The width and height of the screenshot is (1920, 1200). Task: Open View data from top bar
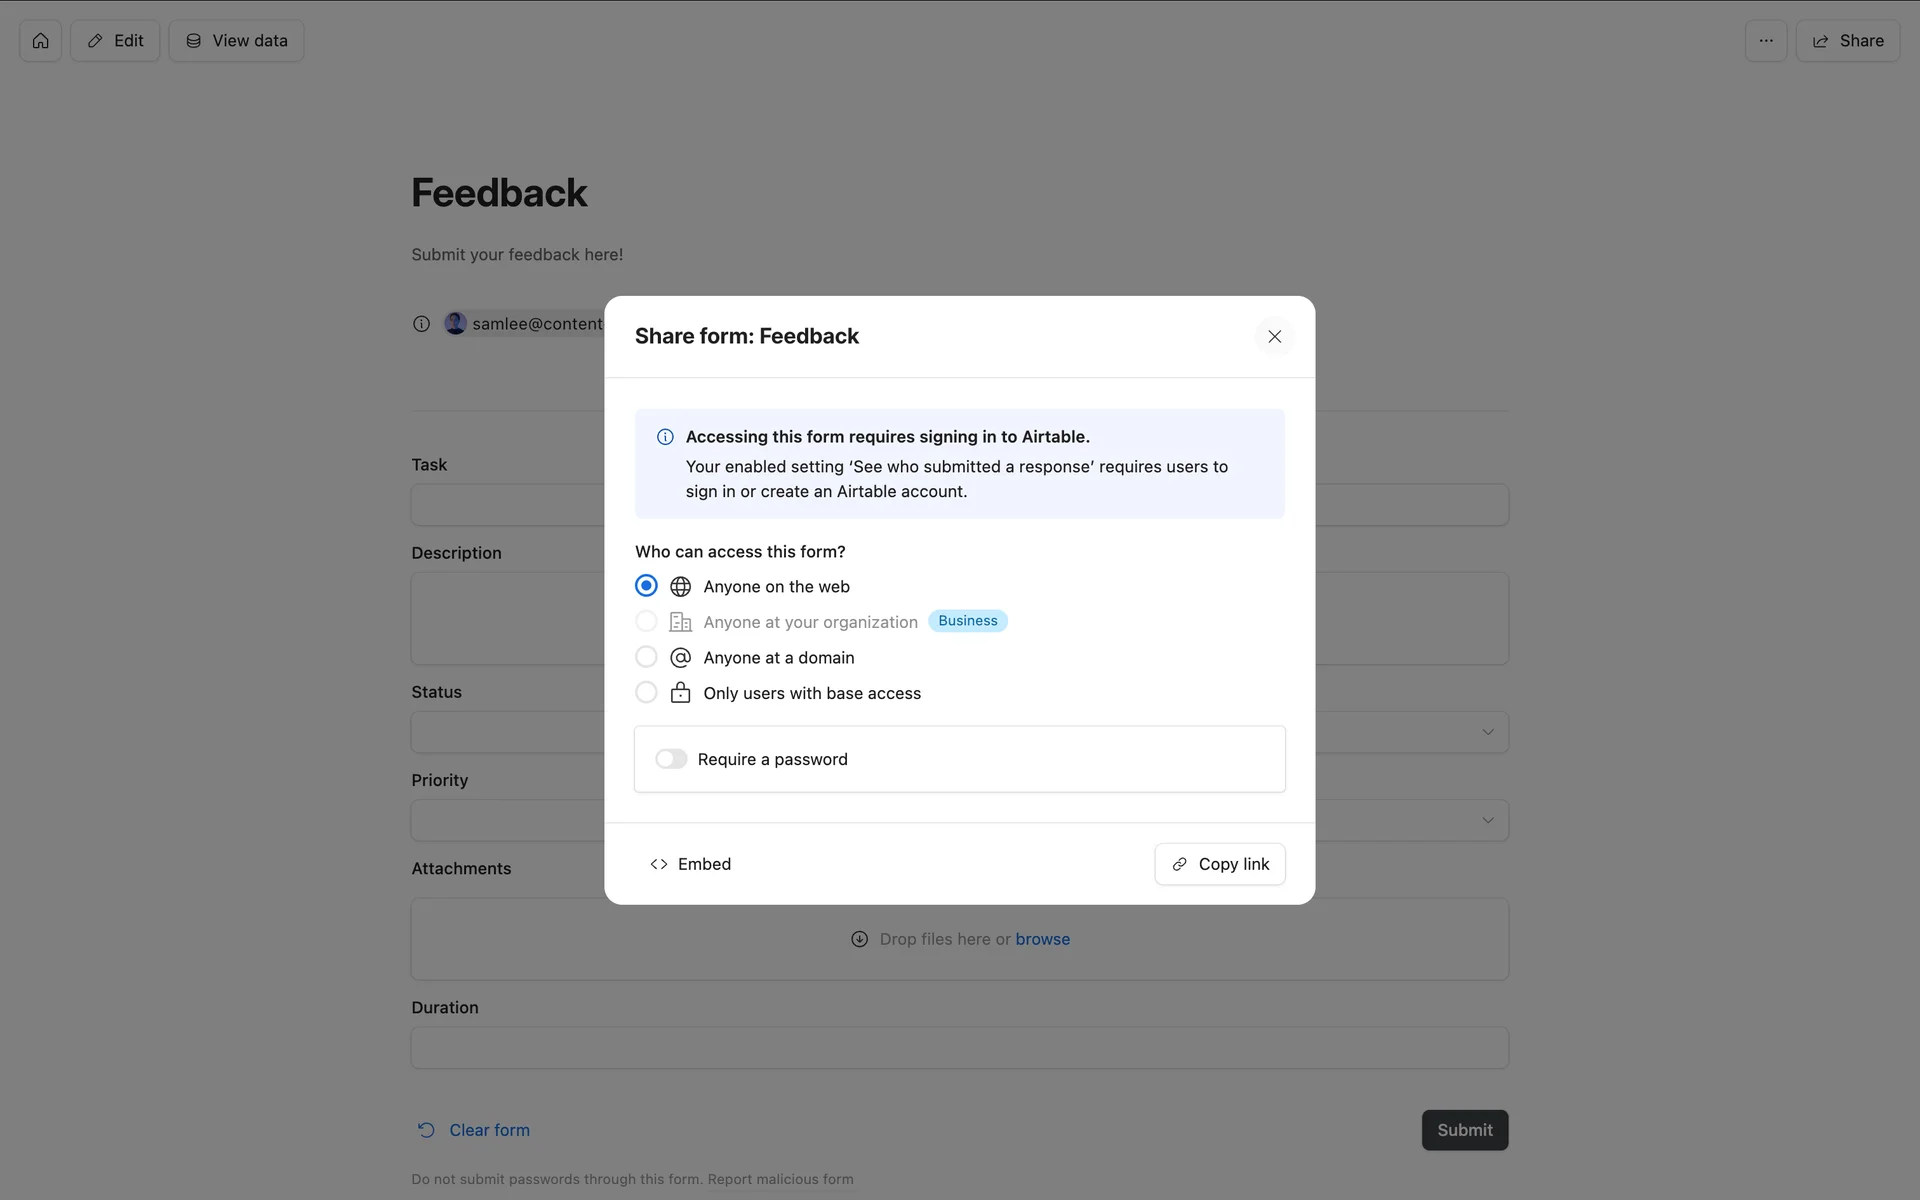(237, 41)
